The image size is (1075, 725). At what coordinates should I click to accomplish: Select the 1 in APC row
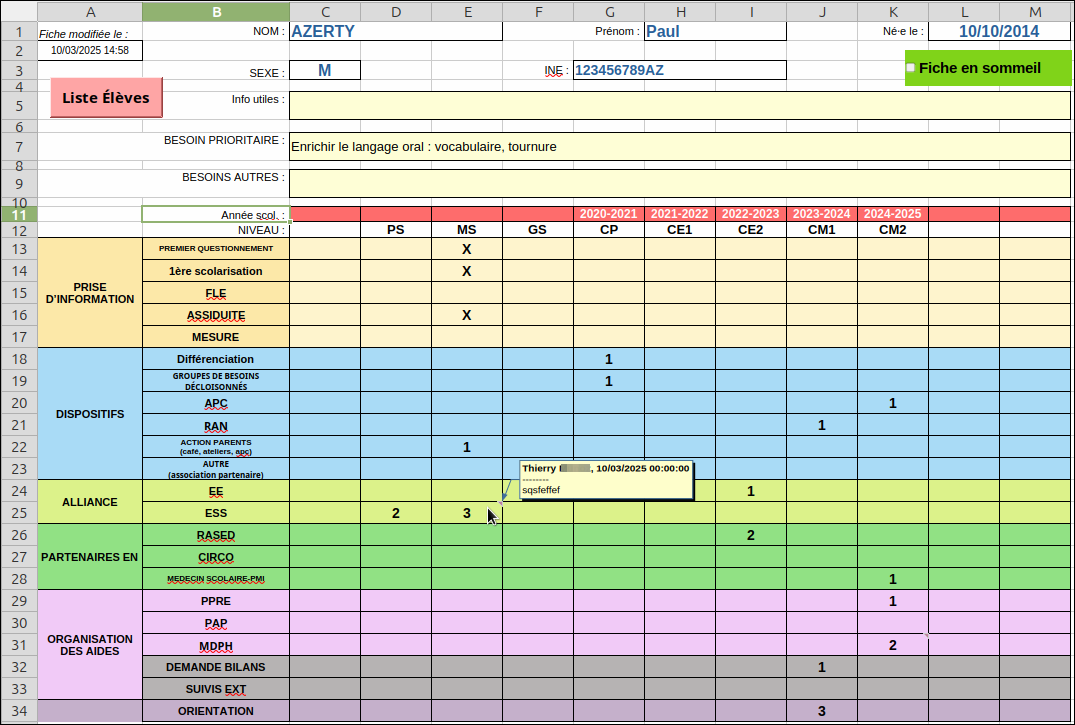point(893,403)
